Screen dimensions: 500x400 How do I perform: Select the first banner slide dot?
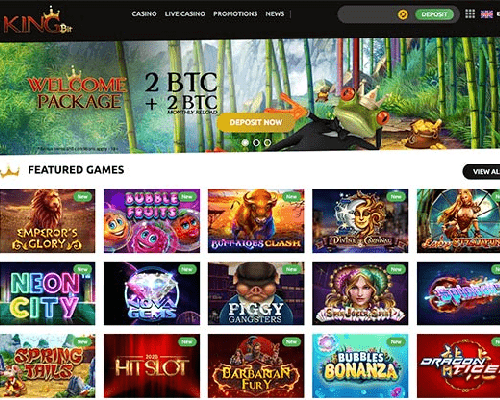click(x=245, y=143)
